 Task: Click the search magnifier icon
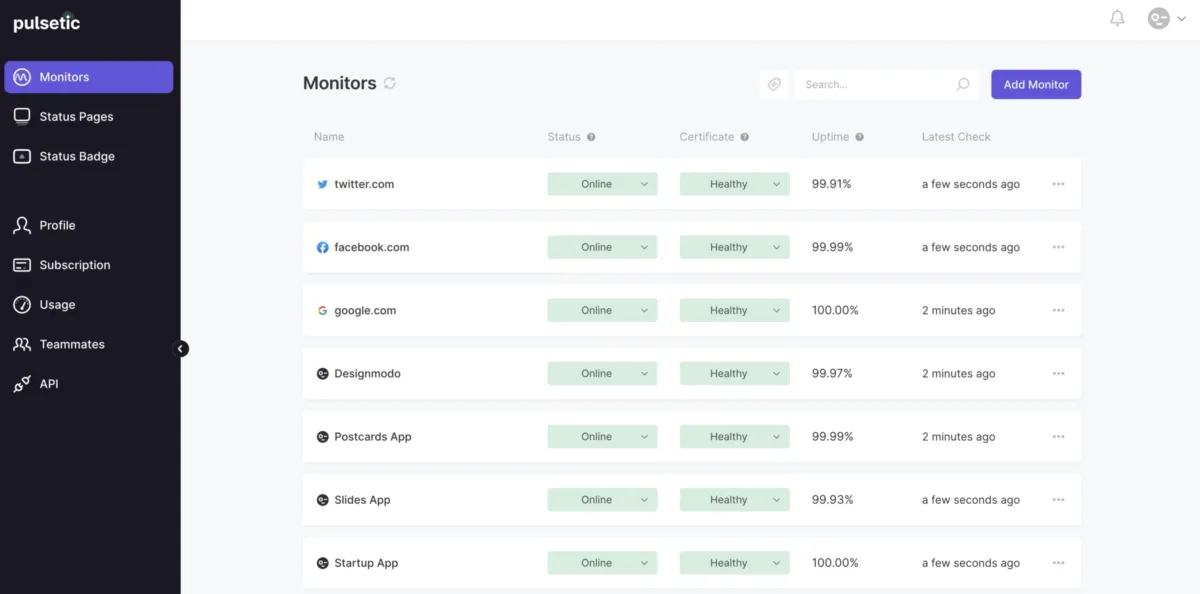pyautogui.click(x=962, y=85)
